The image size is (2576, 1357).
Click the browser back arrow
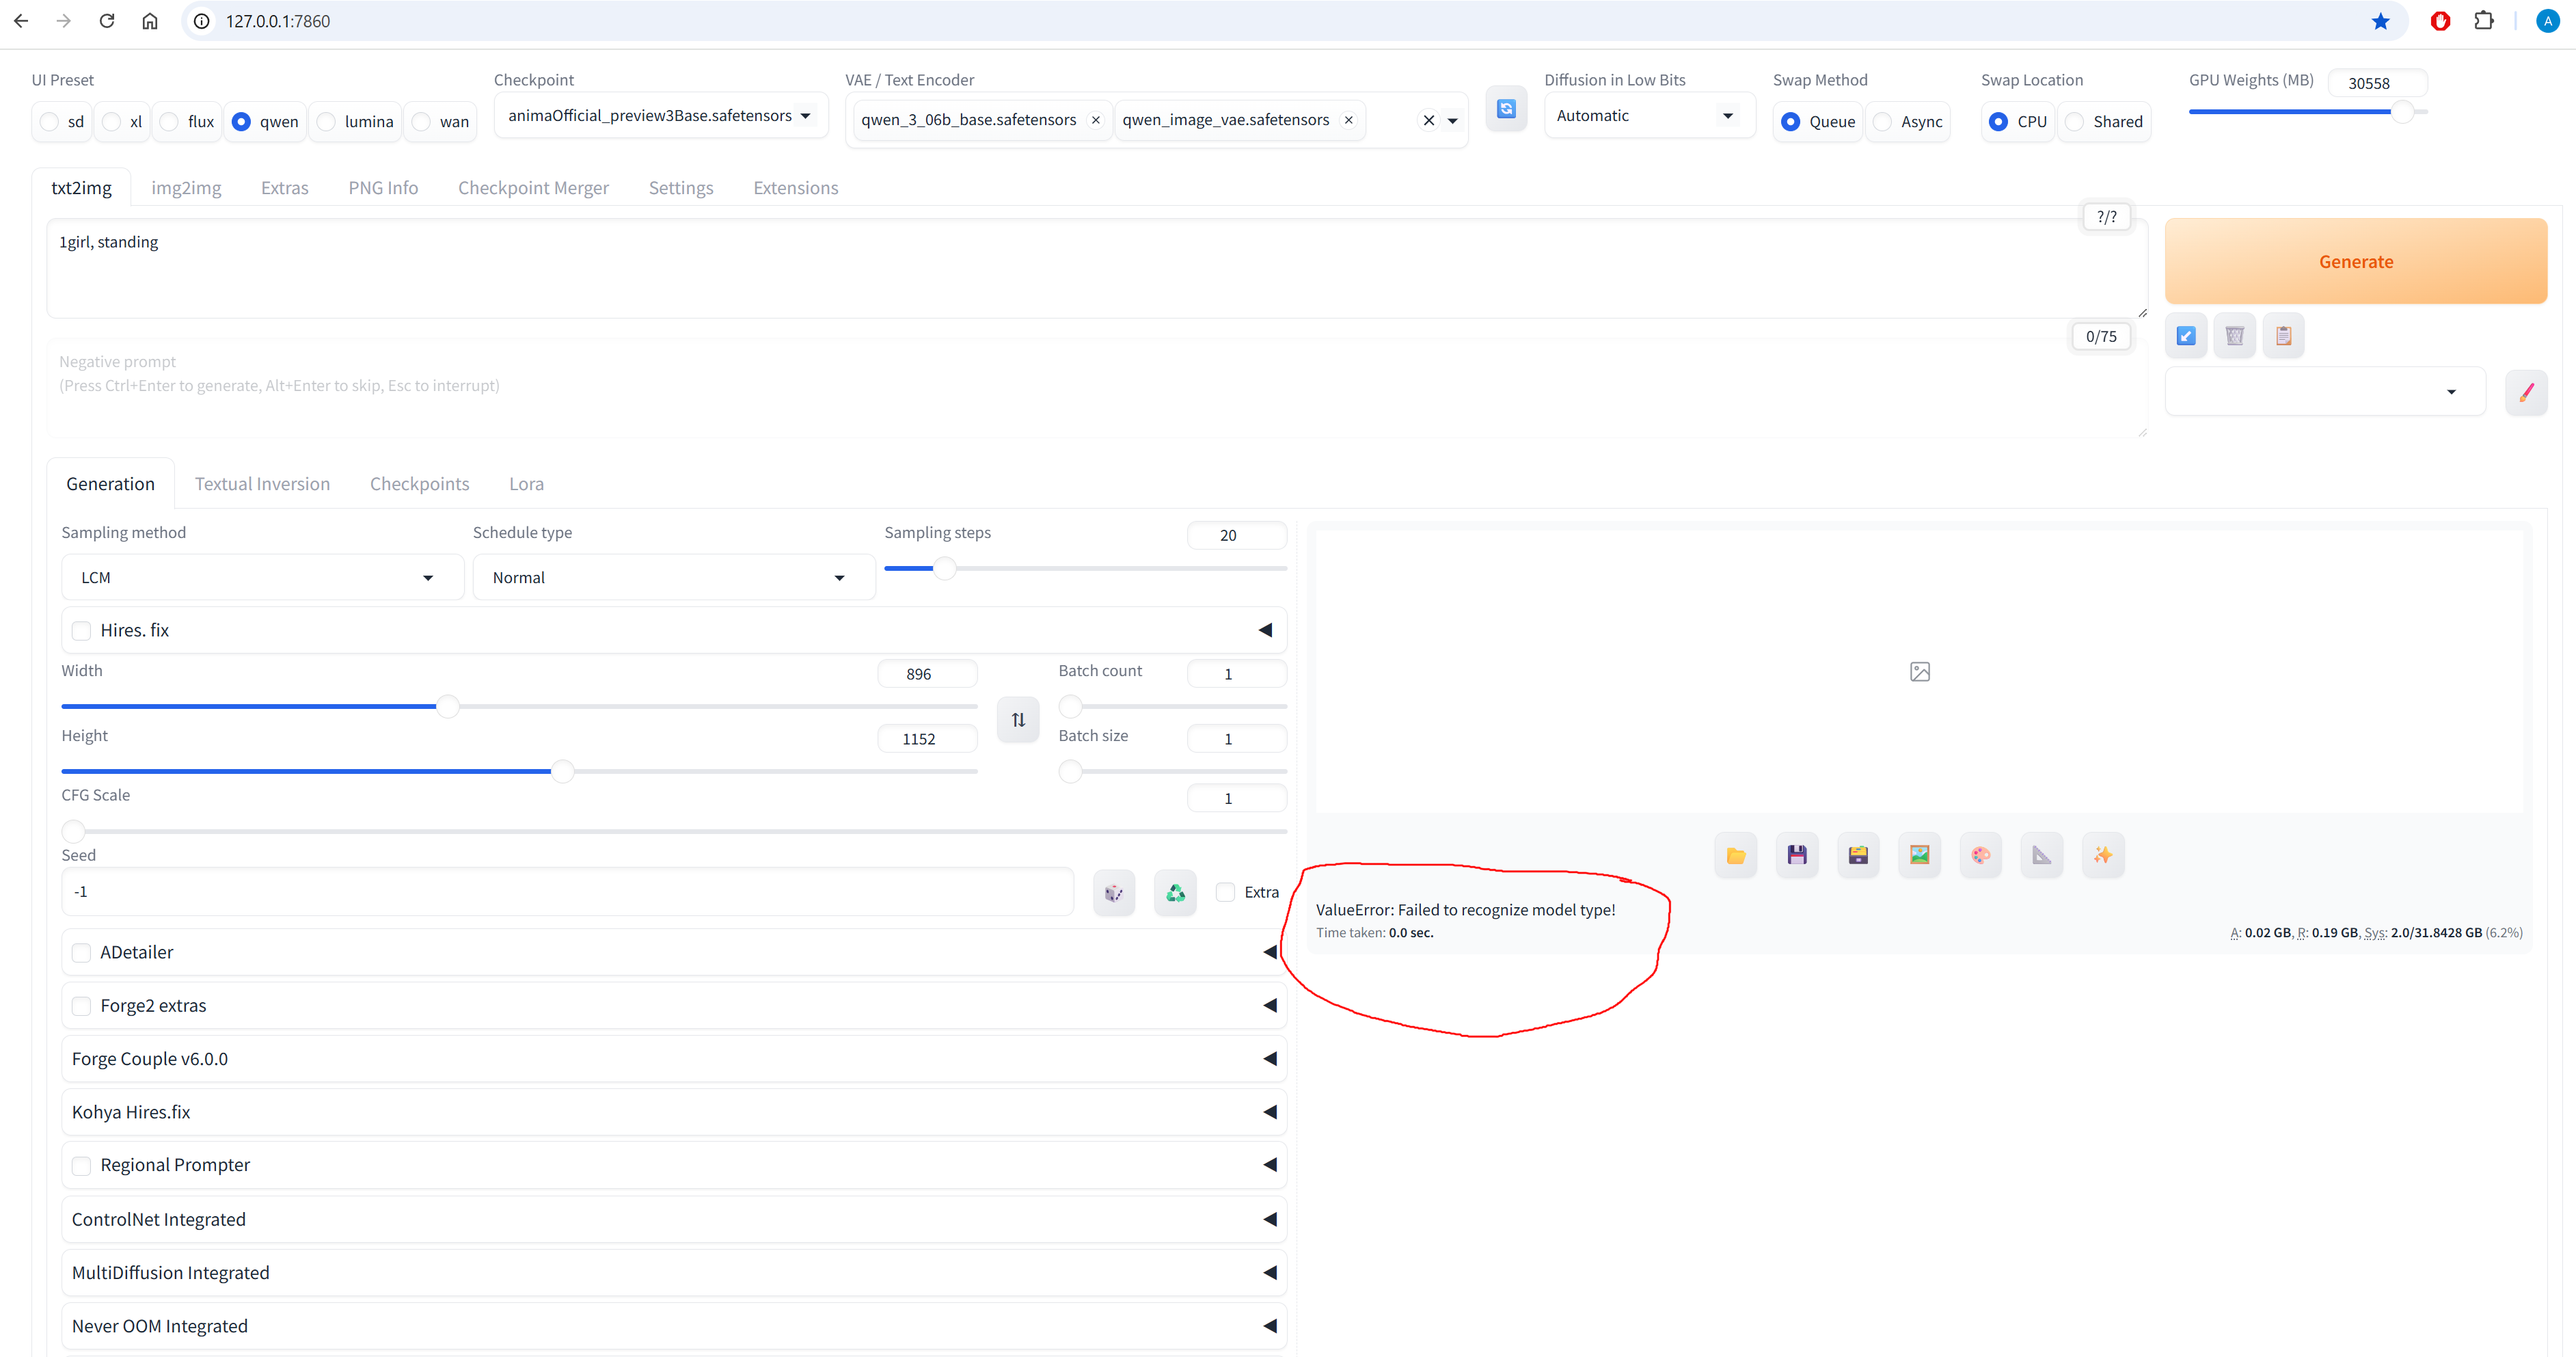21,21
